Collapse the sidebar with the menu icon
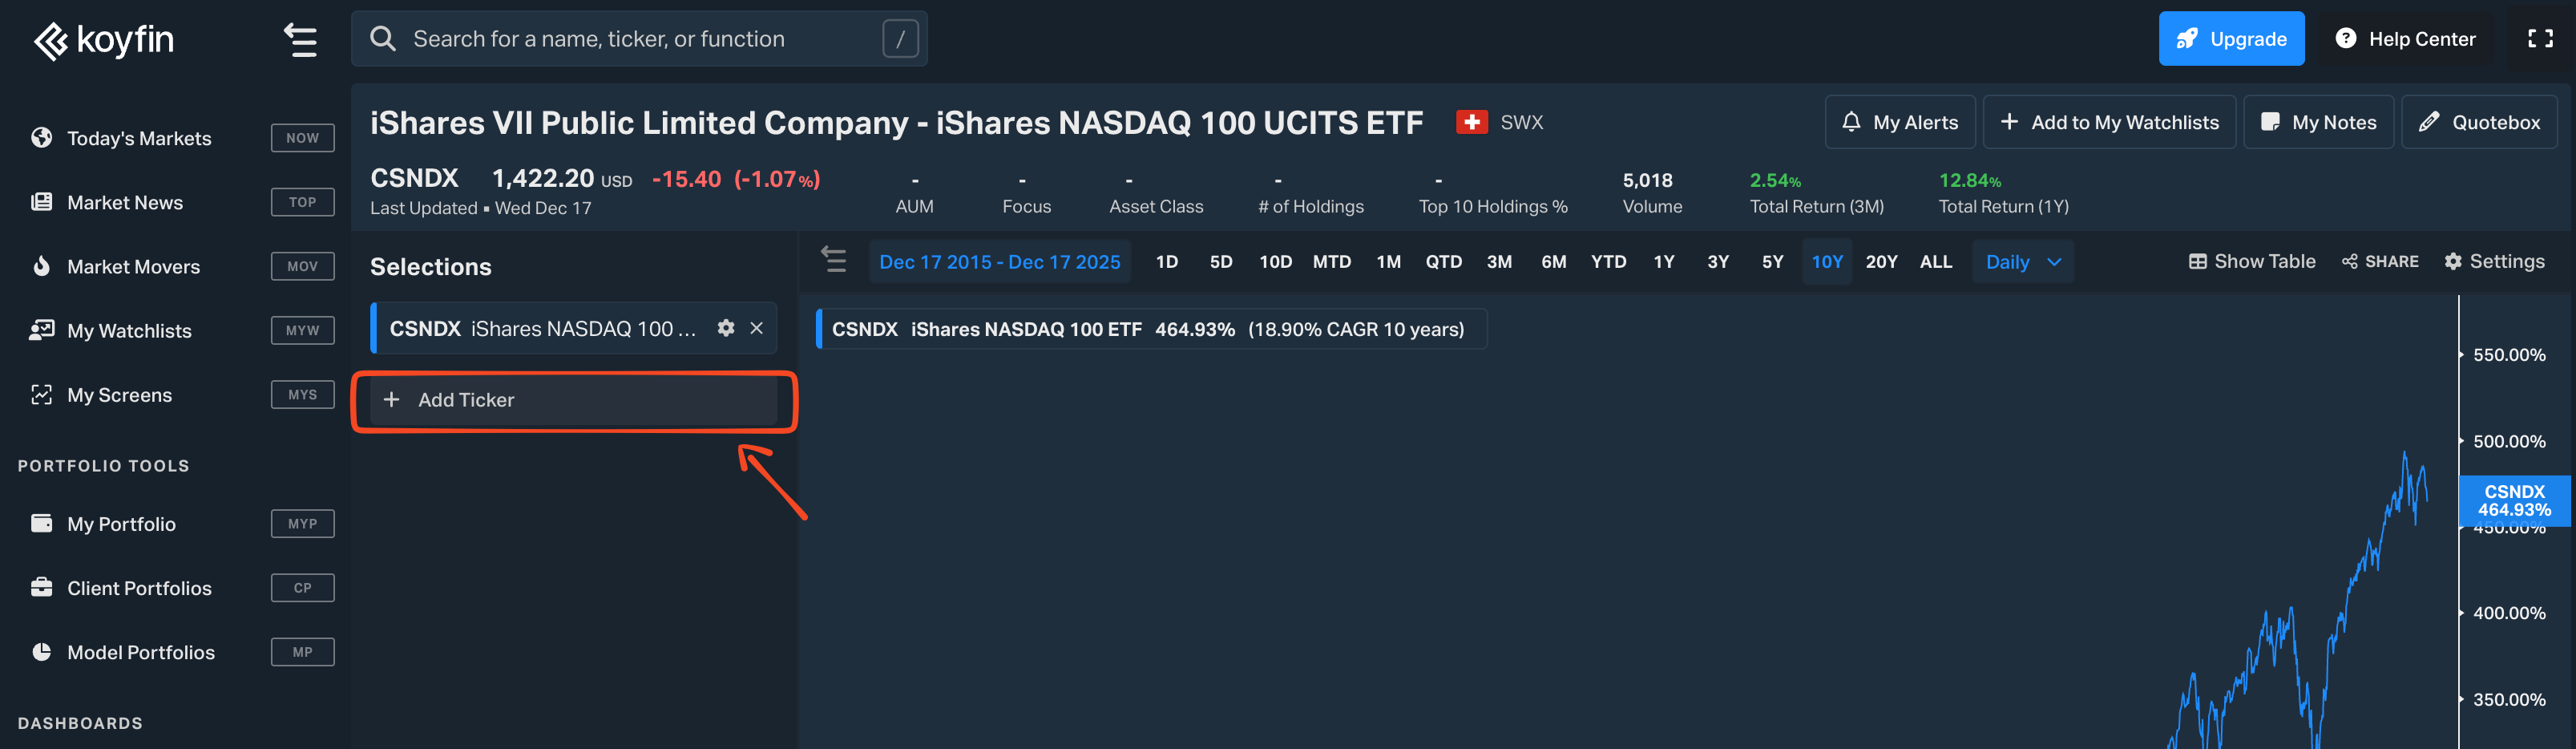This screenshot has width=2576, height=749. [300, 40]
